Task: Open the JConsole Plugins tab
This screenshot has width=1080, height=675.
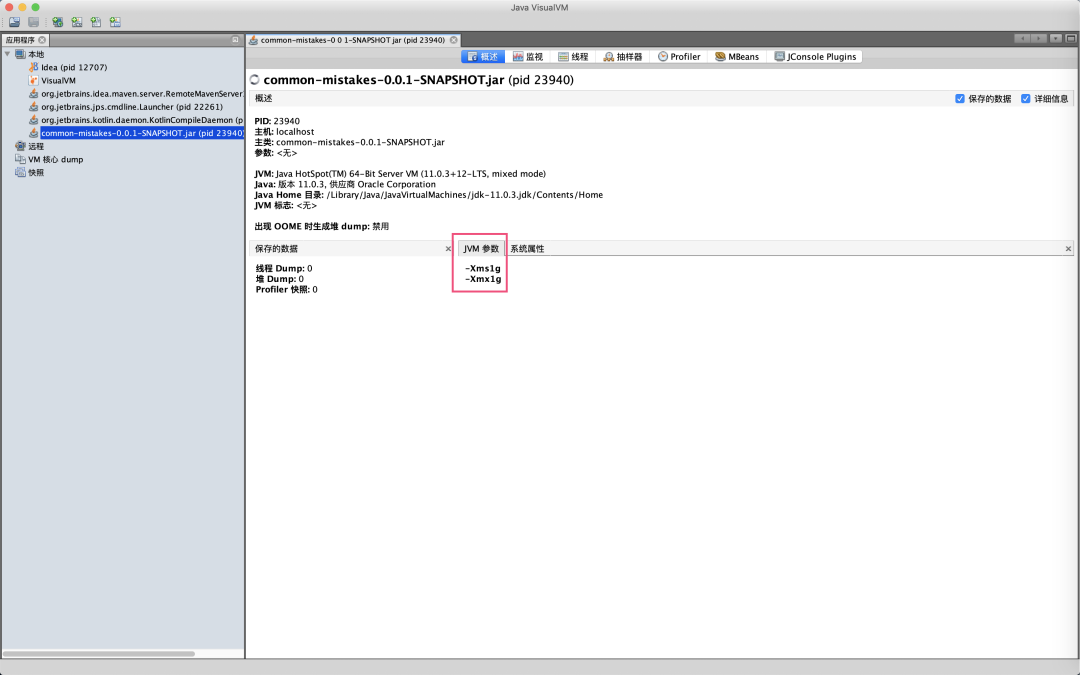Action: [x=818, y=56]
